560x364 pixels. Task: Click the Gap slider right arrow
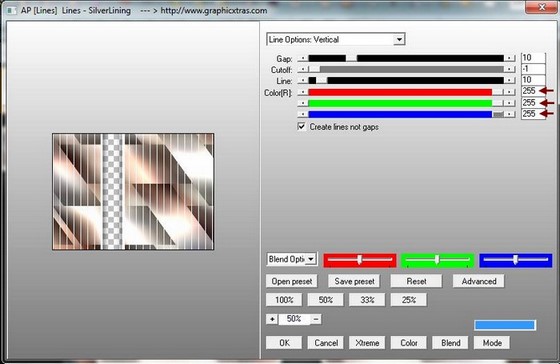(x=510, y=58)
